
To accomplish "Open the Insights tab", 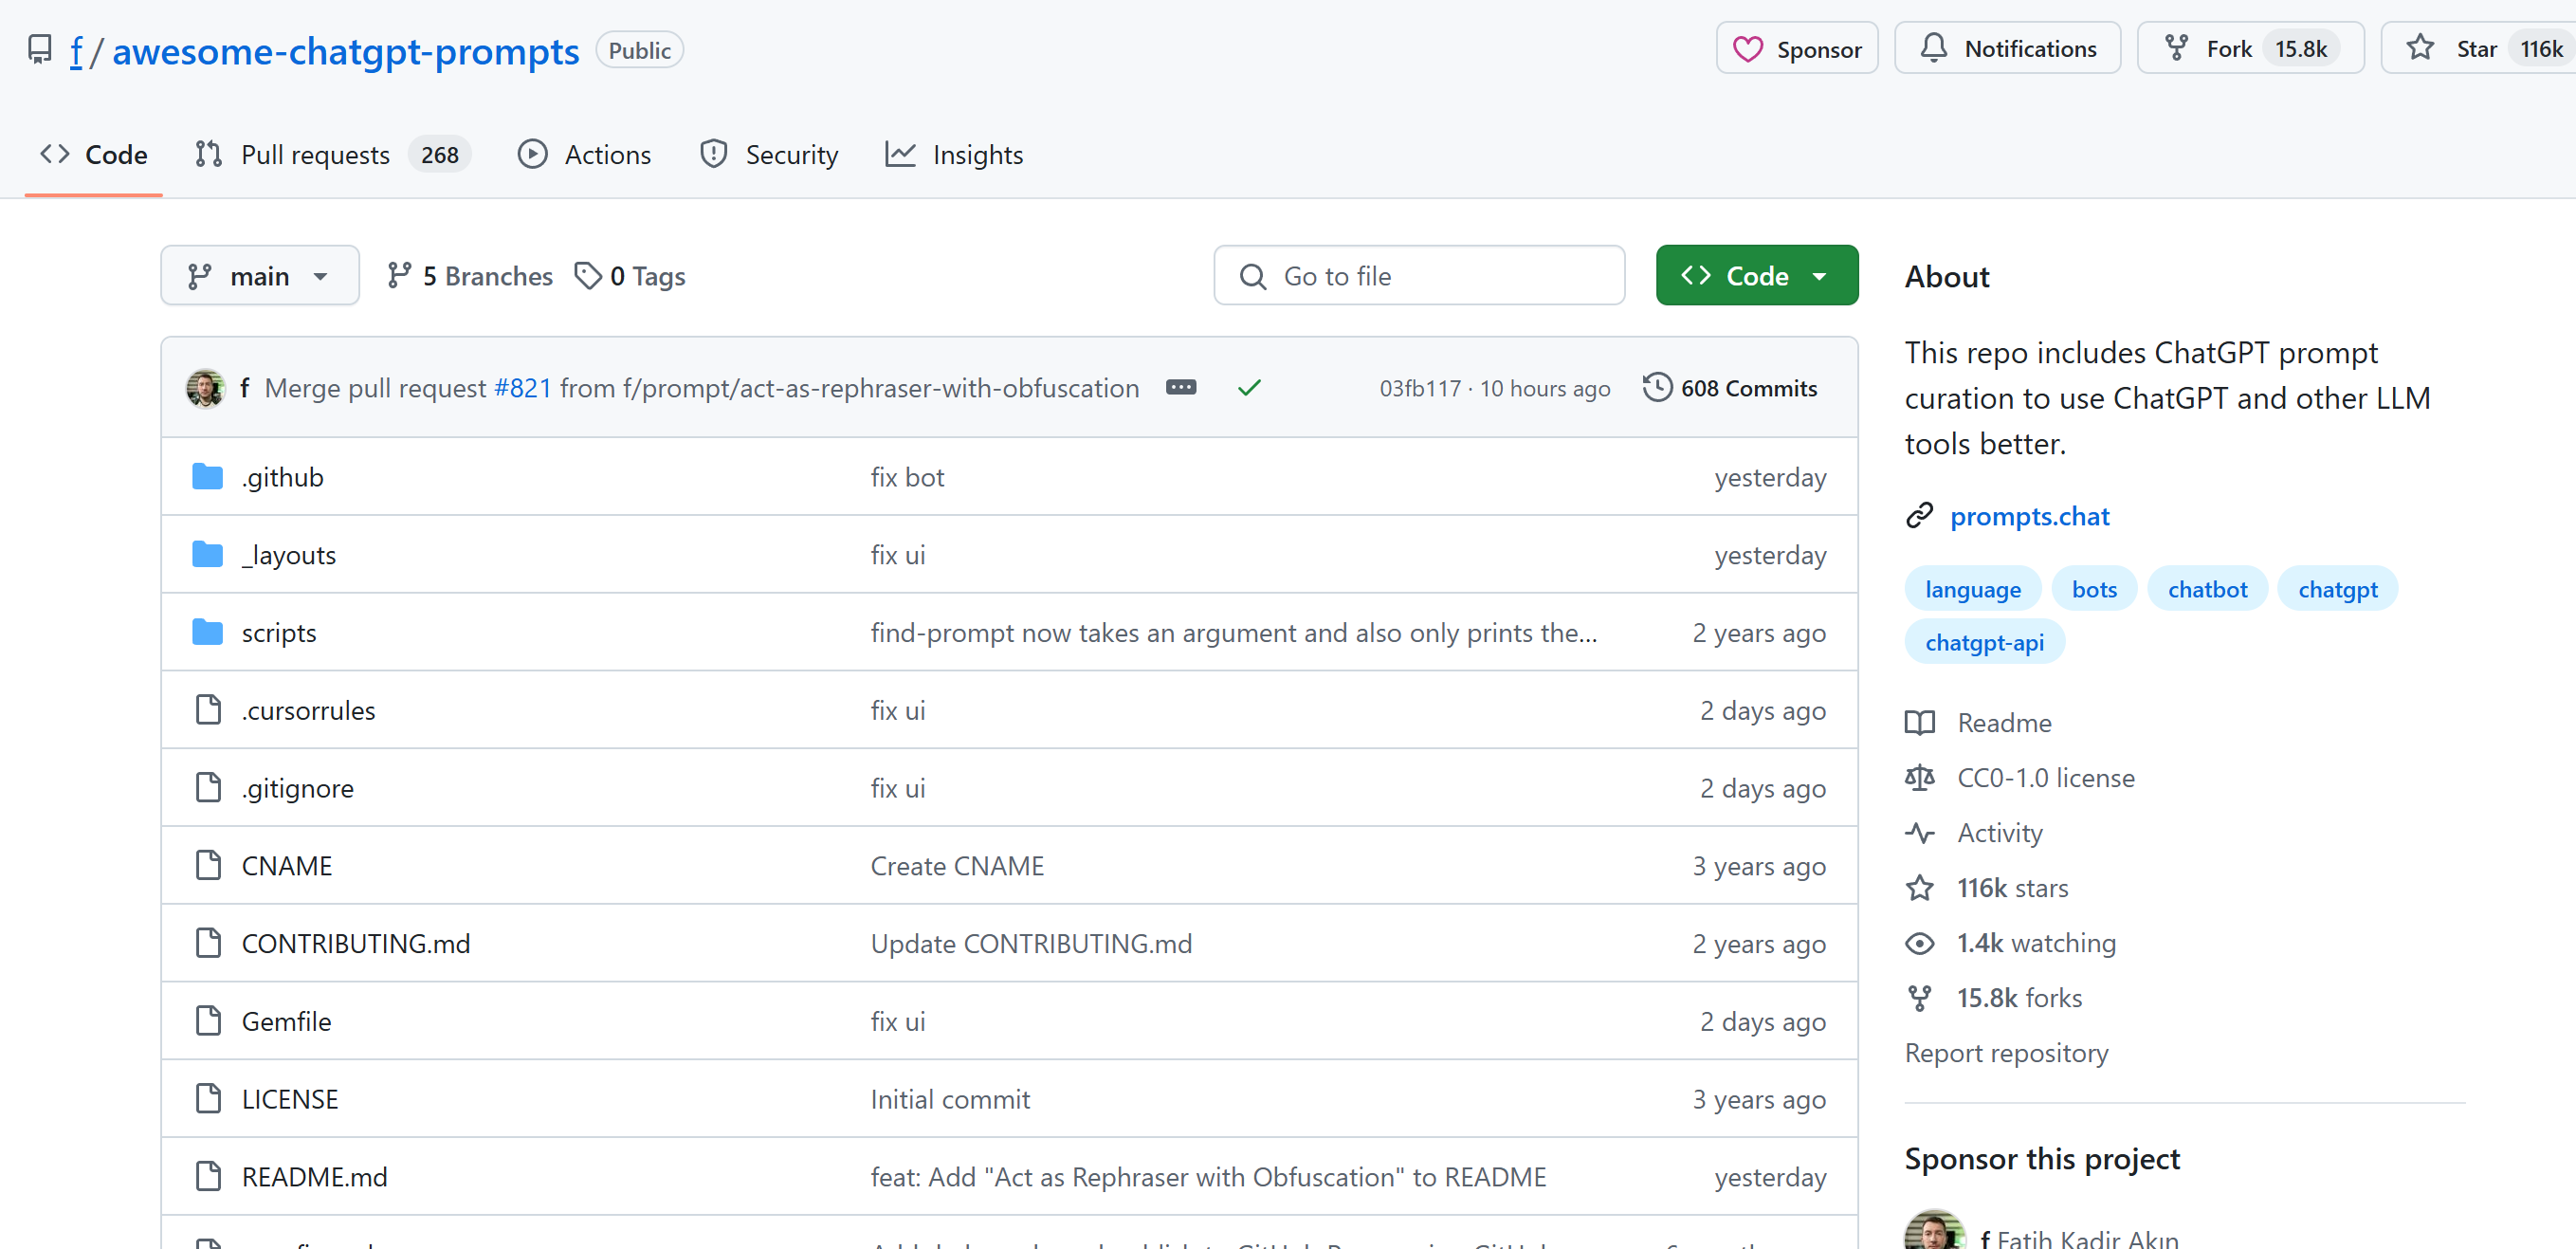I will [954, 155].
